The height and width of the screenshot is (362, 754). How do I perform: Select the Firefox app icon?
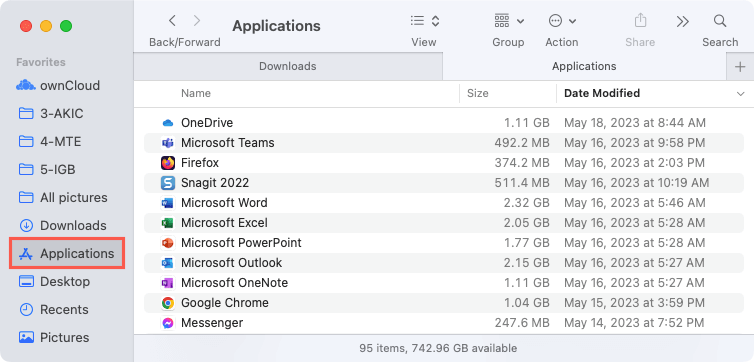(167, 163)
